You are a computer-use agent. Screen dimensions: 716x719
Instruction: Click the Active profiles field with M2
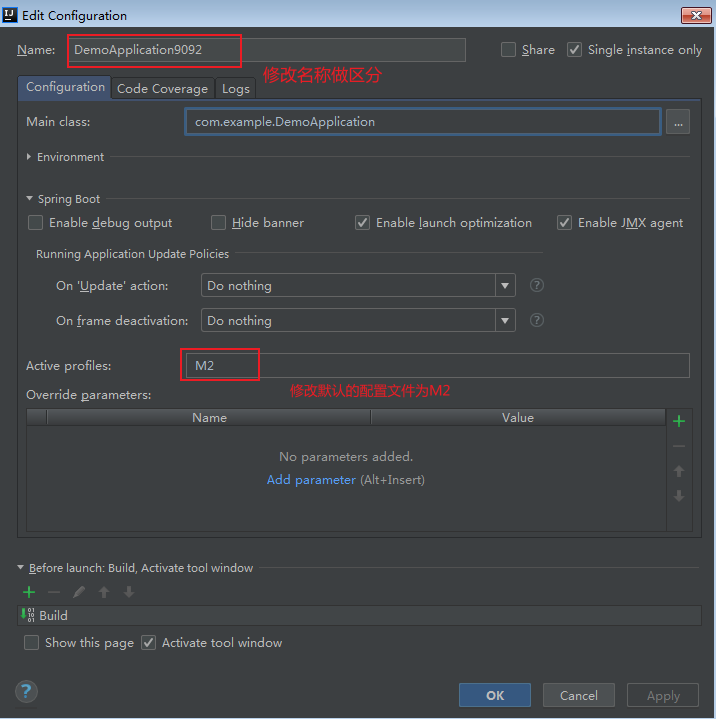(436, 365)
